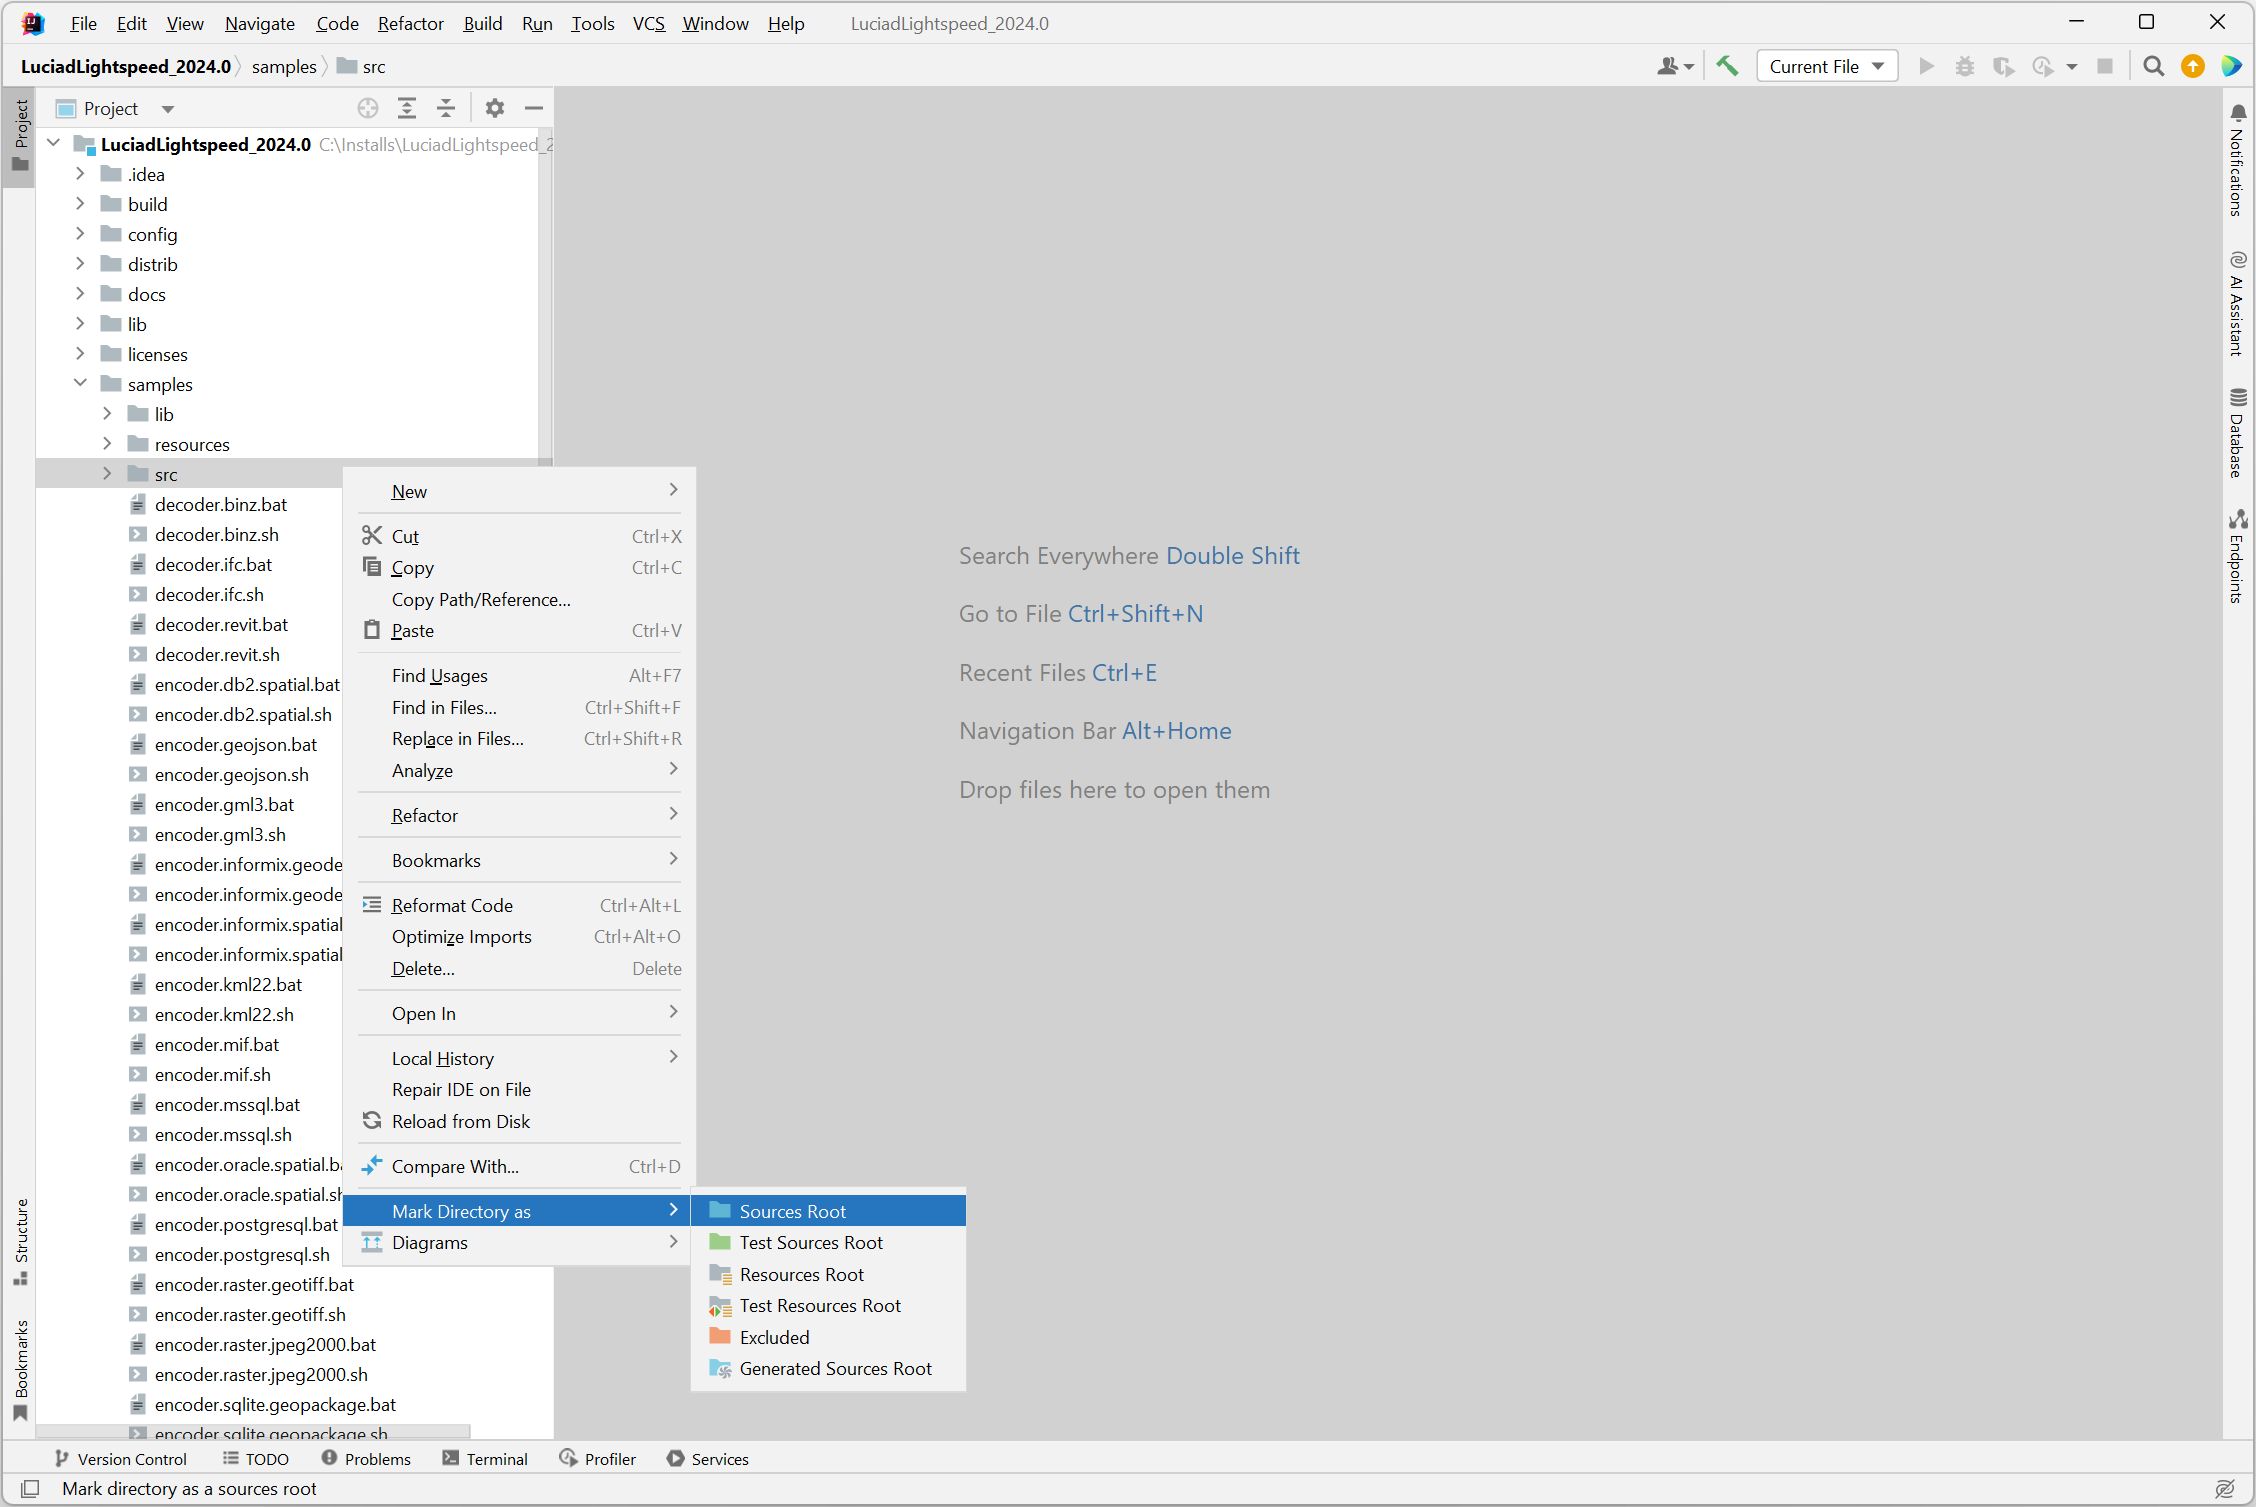Click the Stop square icon
This screenshot has height=1507, width=2256.
(2105, 66)
